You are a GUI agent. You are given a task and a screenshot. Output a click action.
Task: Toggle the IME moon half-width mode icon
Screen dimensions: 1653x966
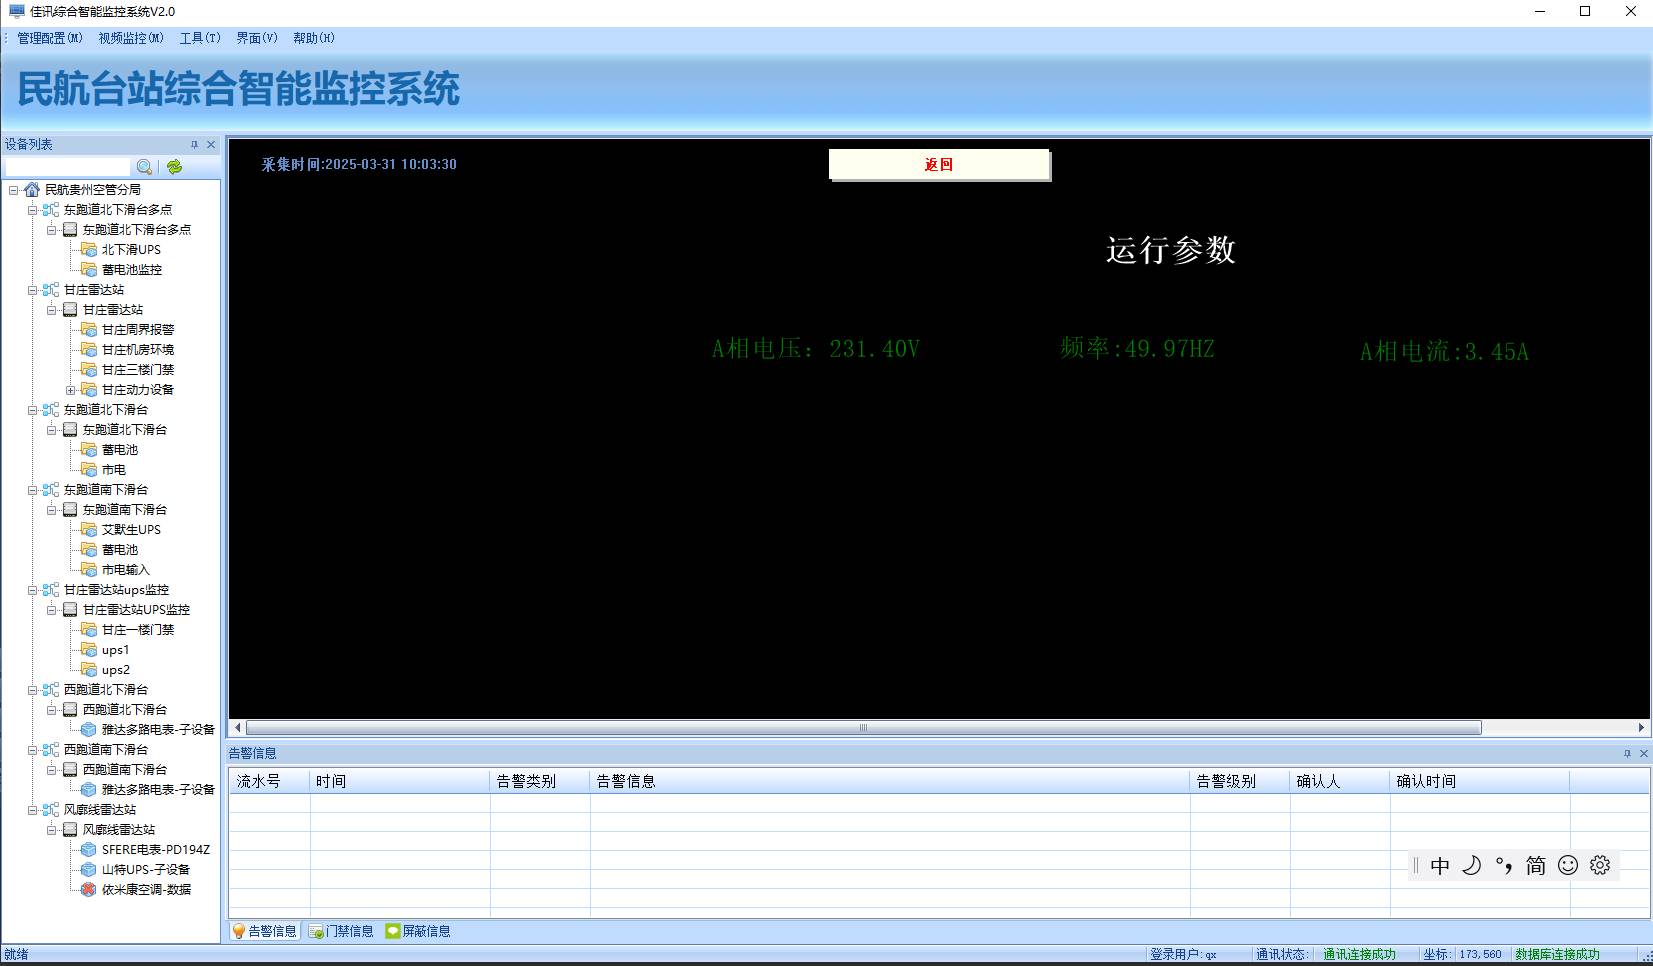1471,866
